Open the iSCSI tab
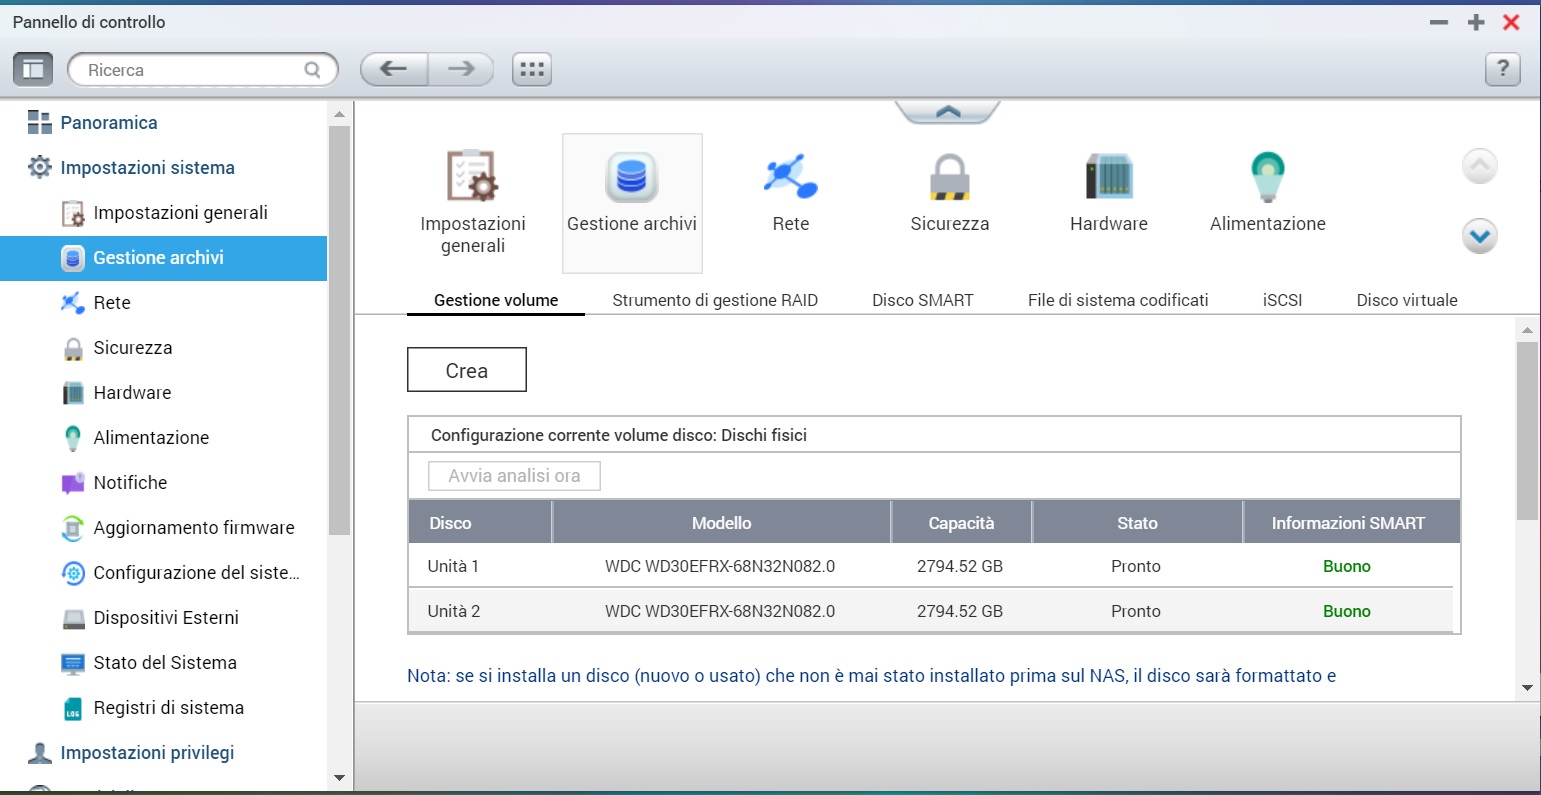This screenshot has height=795, width=1541. click(x=1282, y=300)
